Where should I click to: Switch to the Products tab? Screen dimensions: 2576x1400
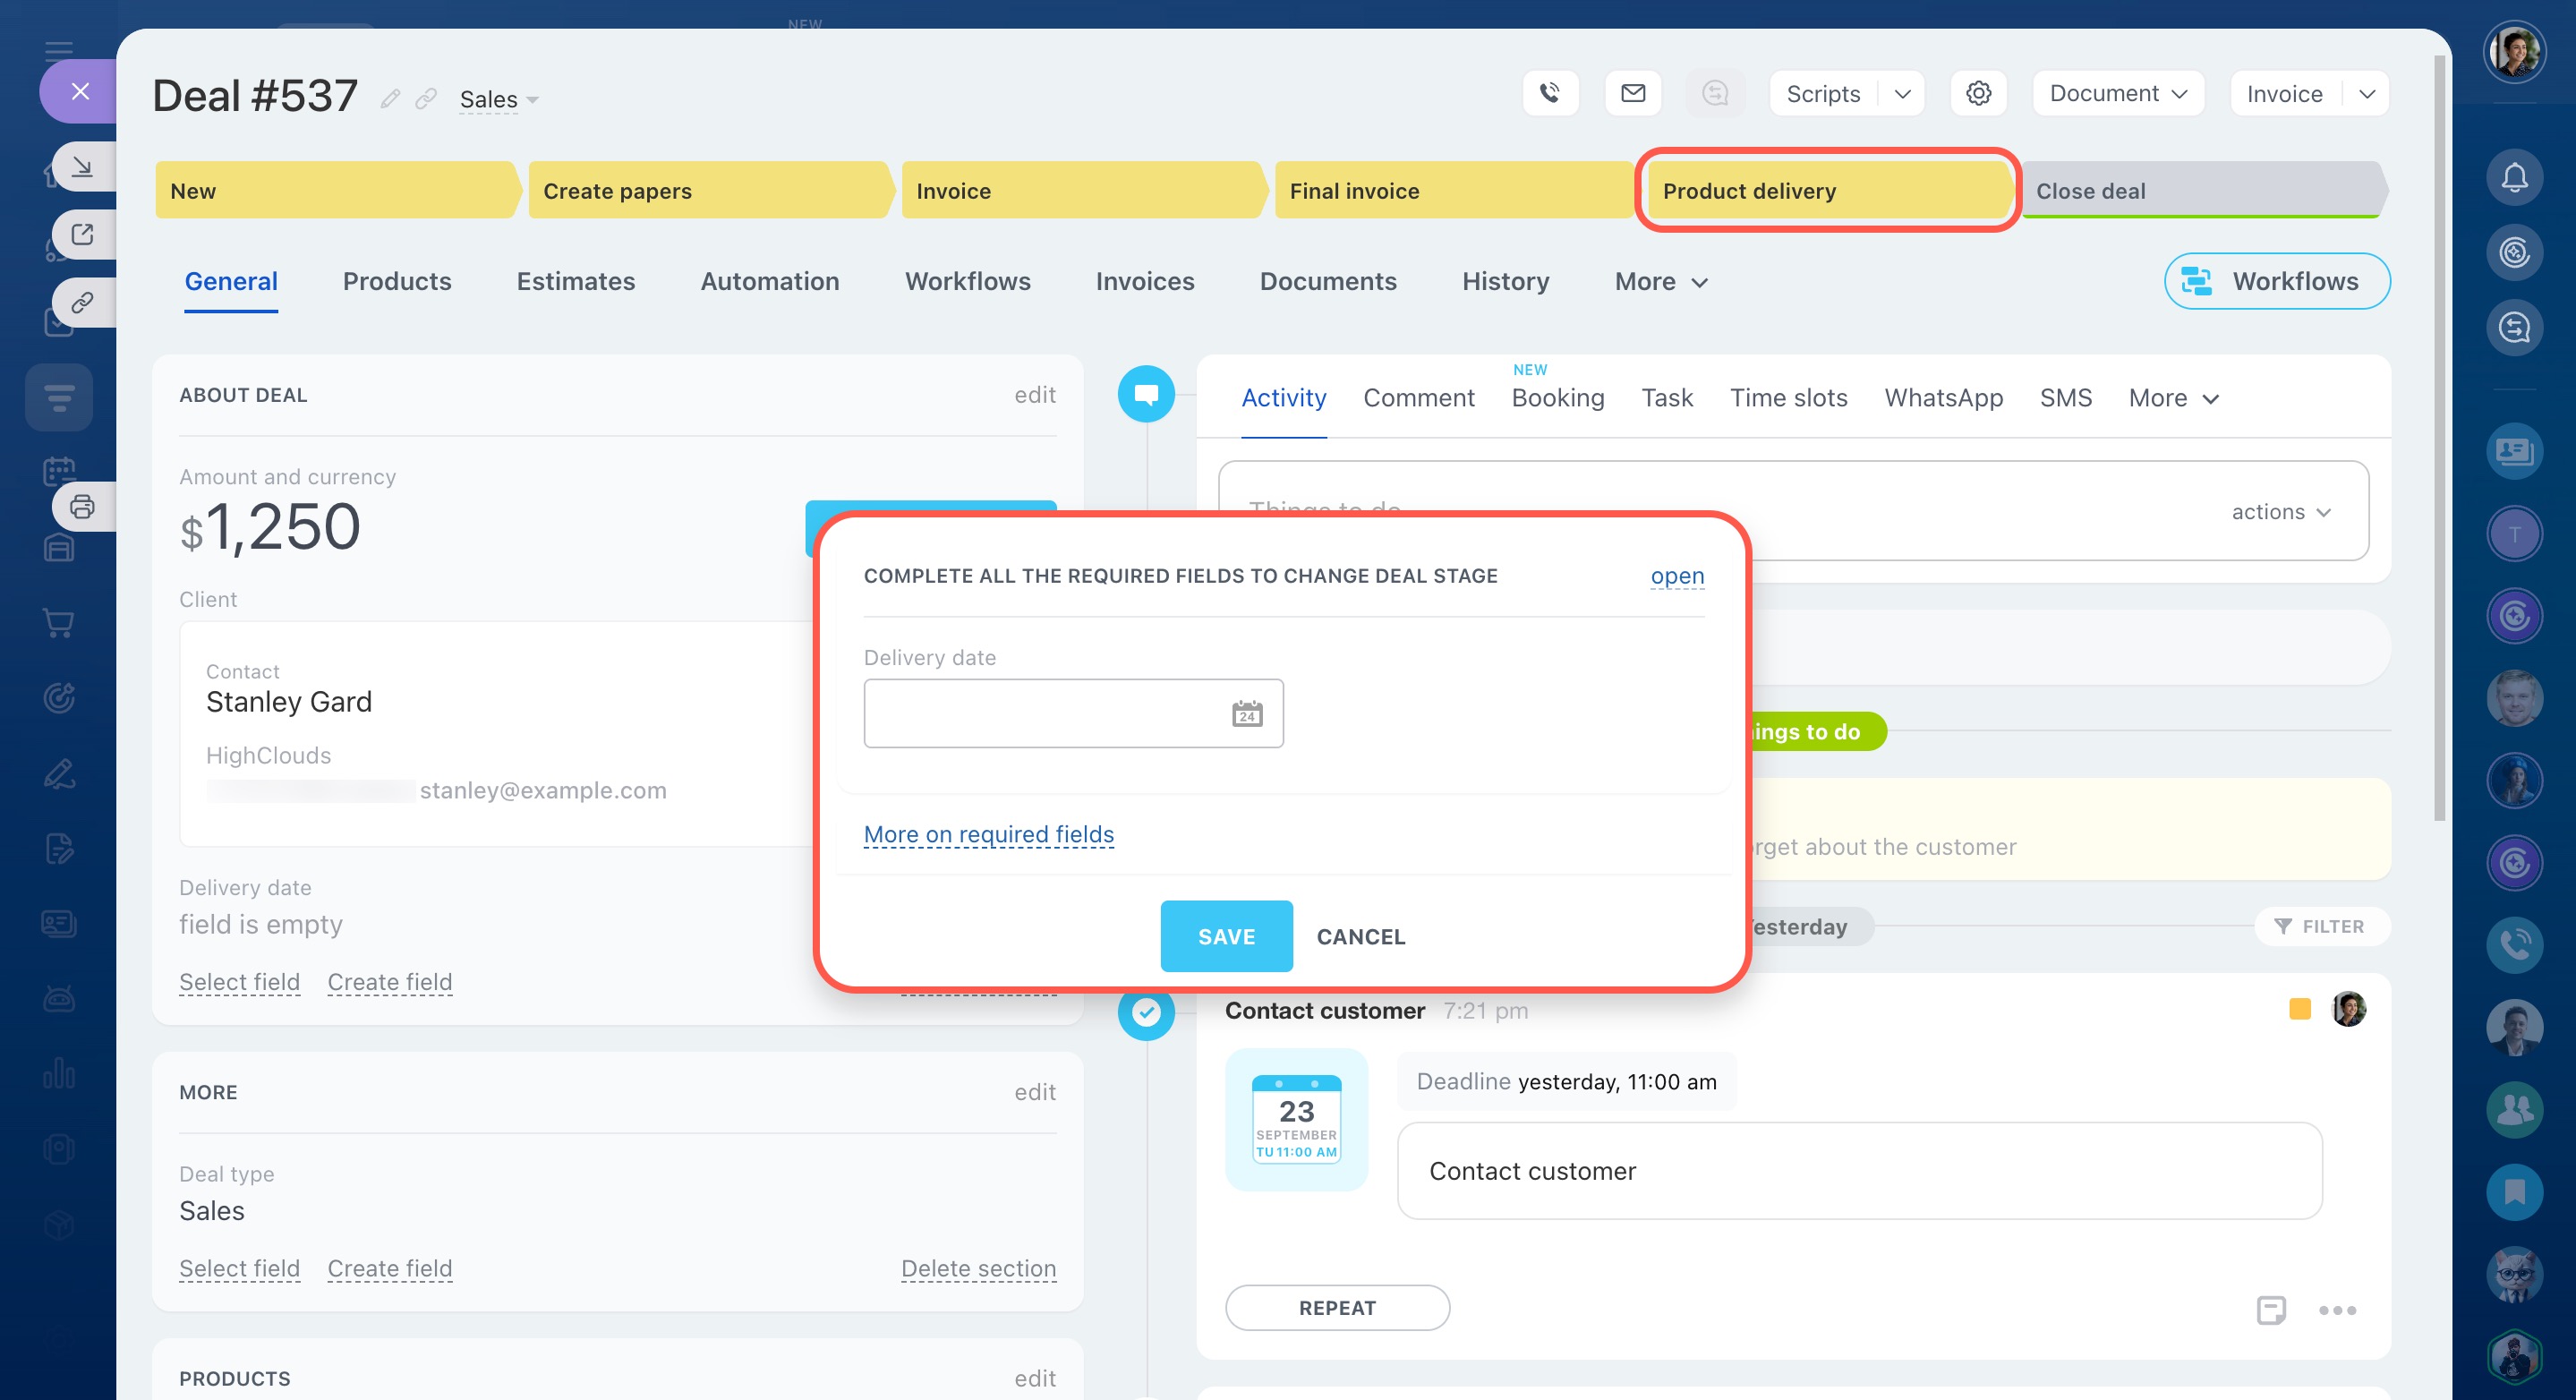pos(397,281)
